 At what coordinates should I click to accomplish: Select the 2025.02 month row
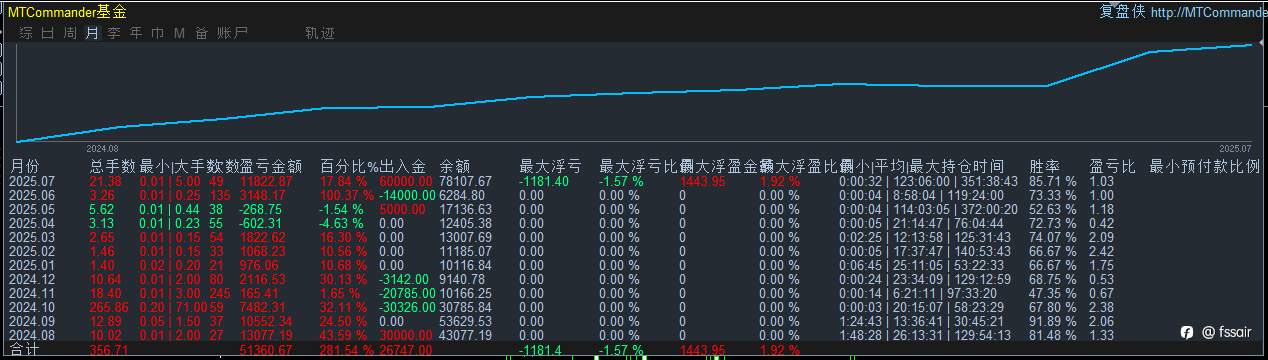(634, 251)
